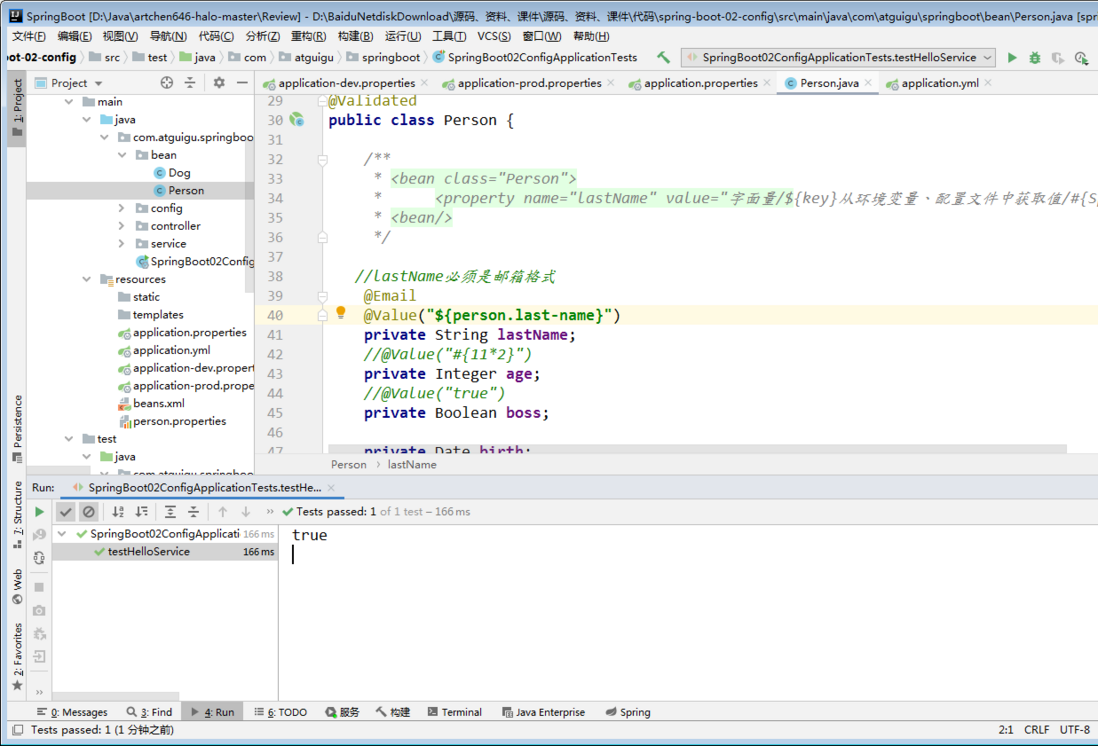The image size is (1098, 746).
Task: Start debugging with the bug icon
Action: 1035,57
